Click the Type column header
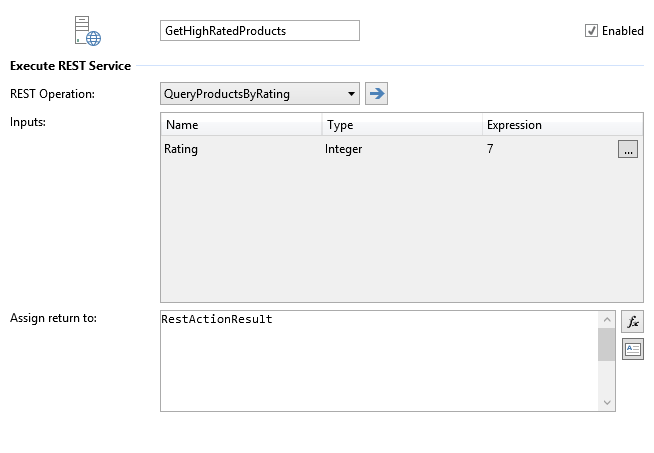Screen dimensions: 654x453 pos(400,125)
